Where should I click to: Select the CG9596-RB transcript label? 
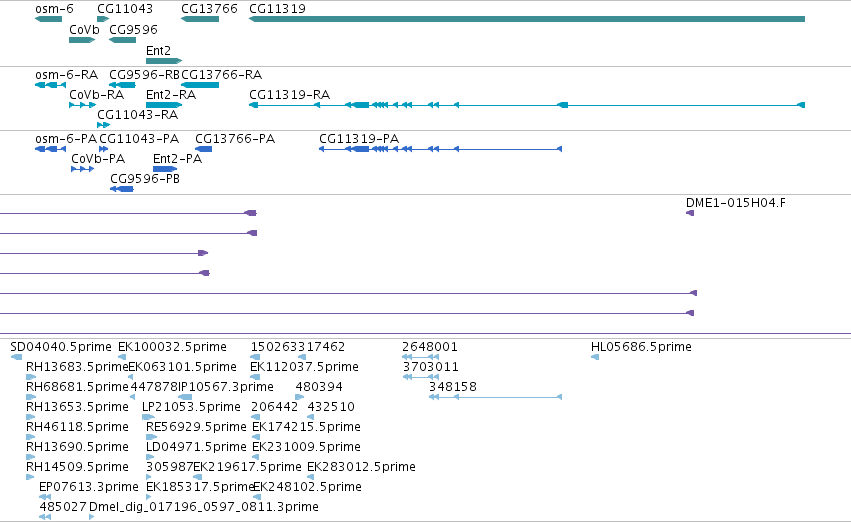[x=144, y=74]
